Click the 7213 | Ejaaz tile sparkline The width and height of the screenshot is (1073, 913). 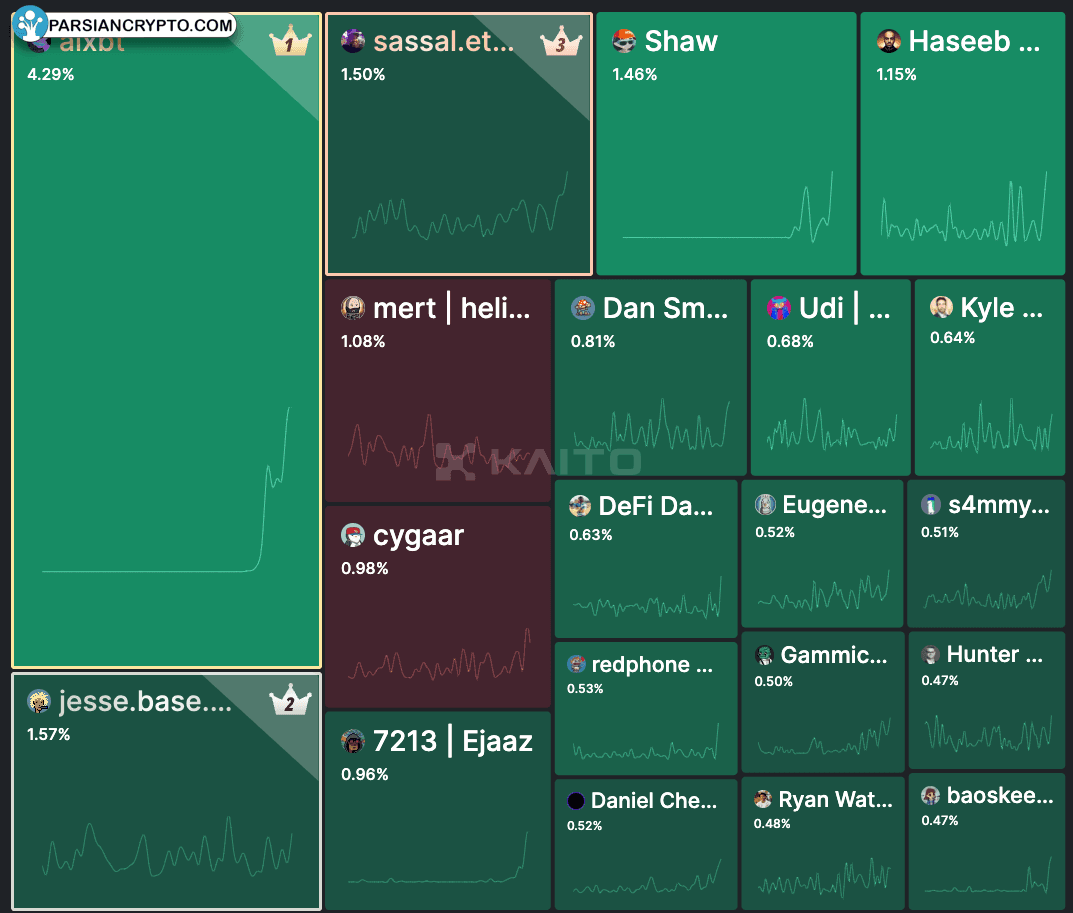(x=438, y=857)
